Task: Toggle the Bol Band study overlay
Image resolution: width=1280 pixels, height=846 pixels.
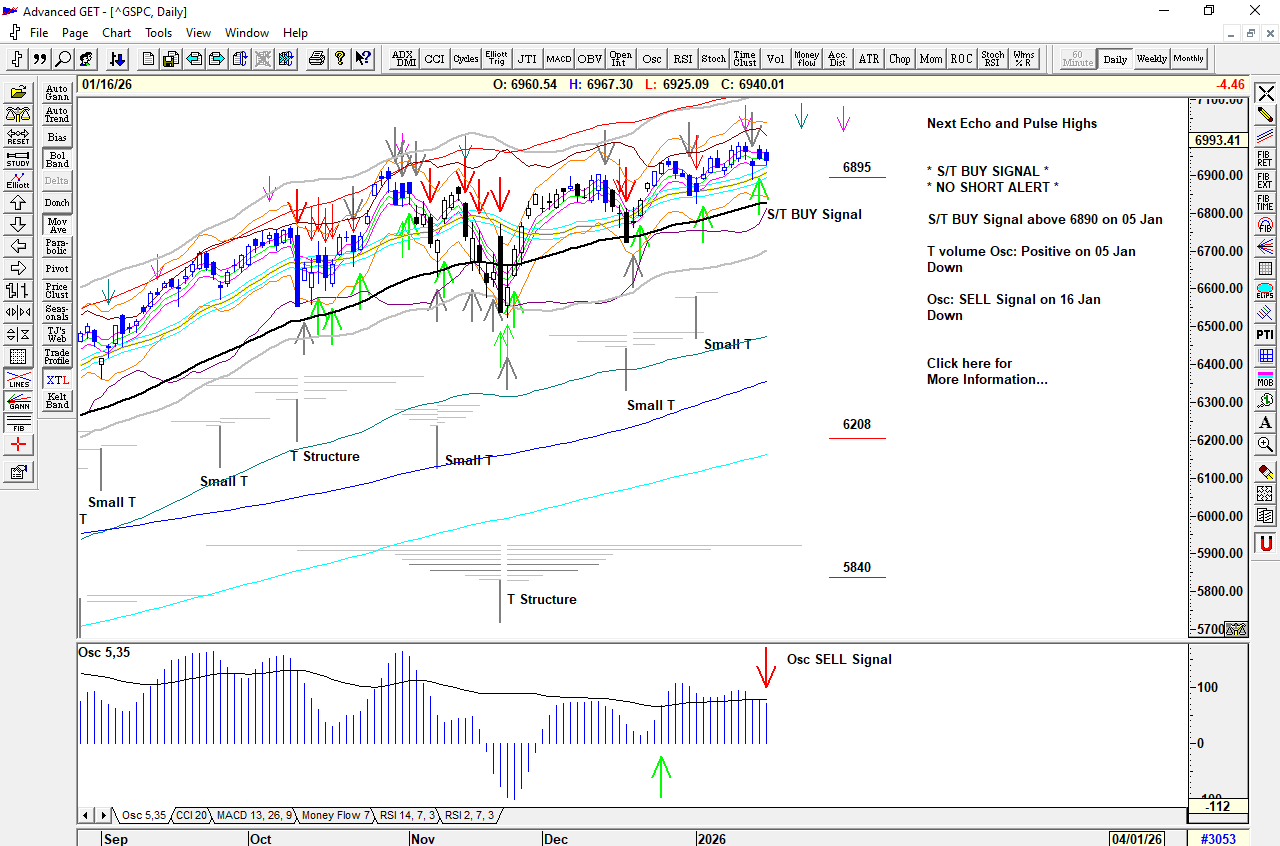Action: [x=57, y=159]
